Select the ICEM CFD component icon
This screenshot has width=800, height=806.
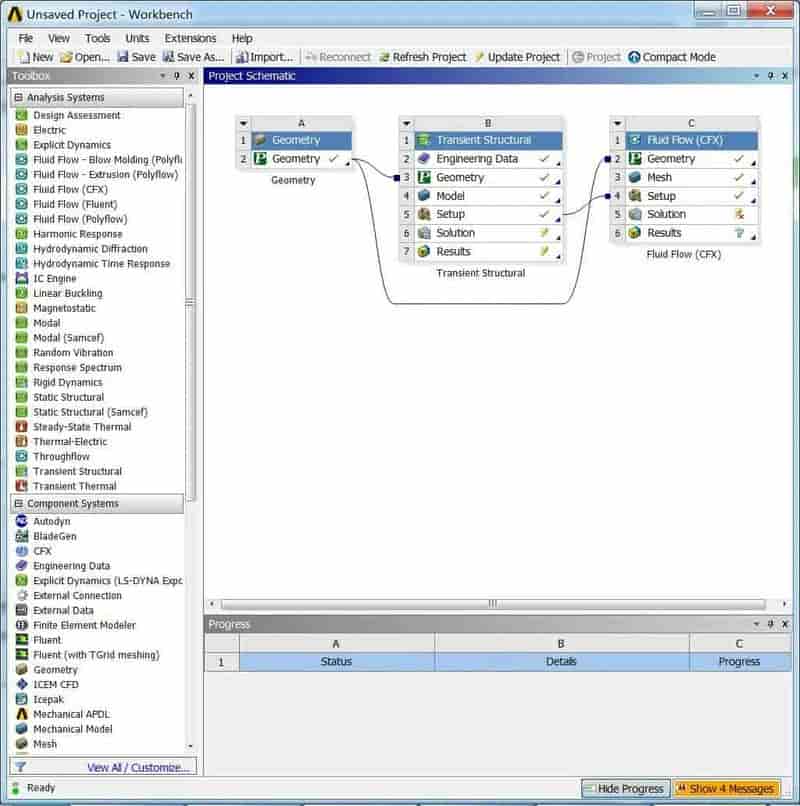point(21,684)
